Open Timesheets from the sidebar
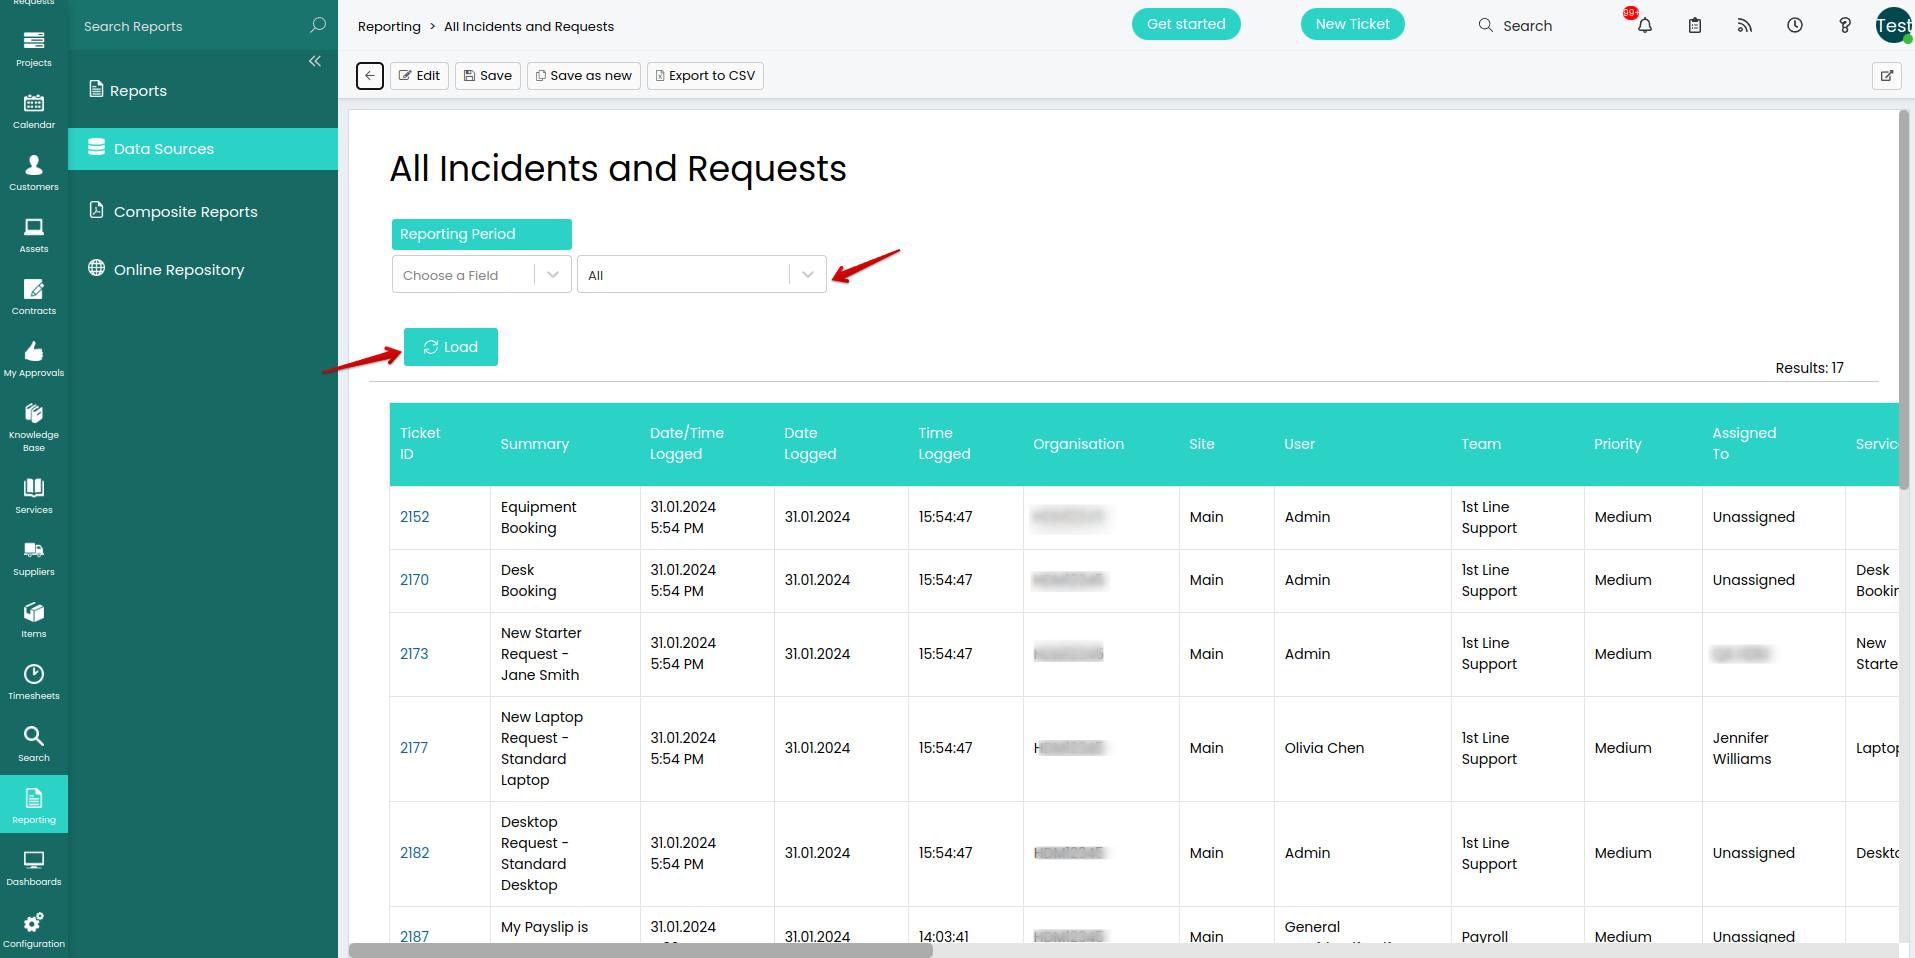The width and height of the screenshot is (1915, 958). click(x=34, y=682)
